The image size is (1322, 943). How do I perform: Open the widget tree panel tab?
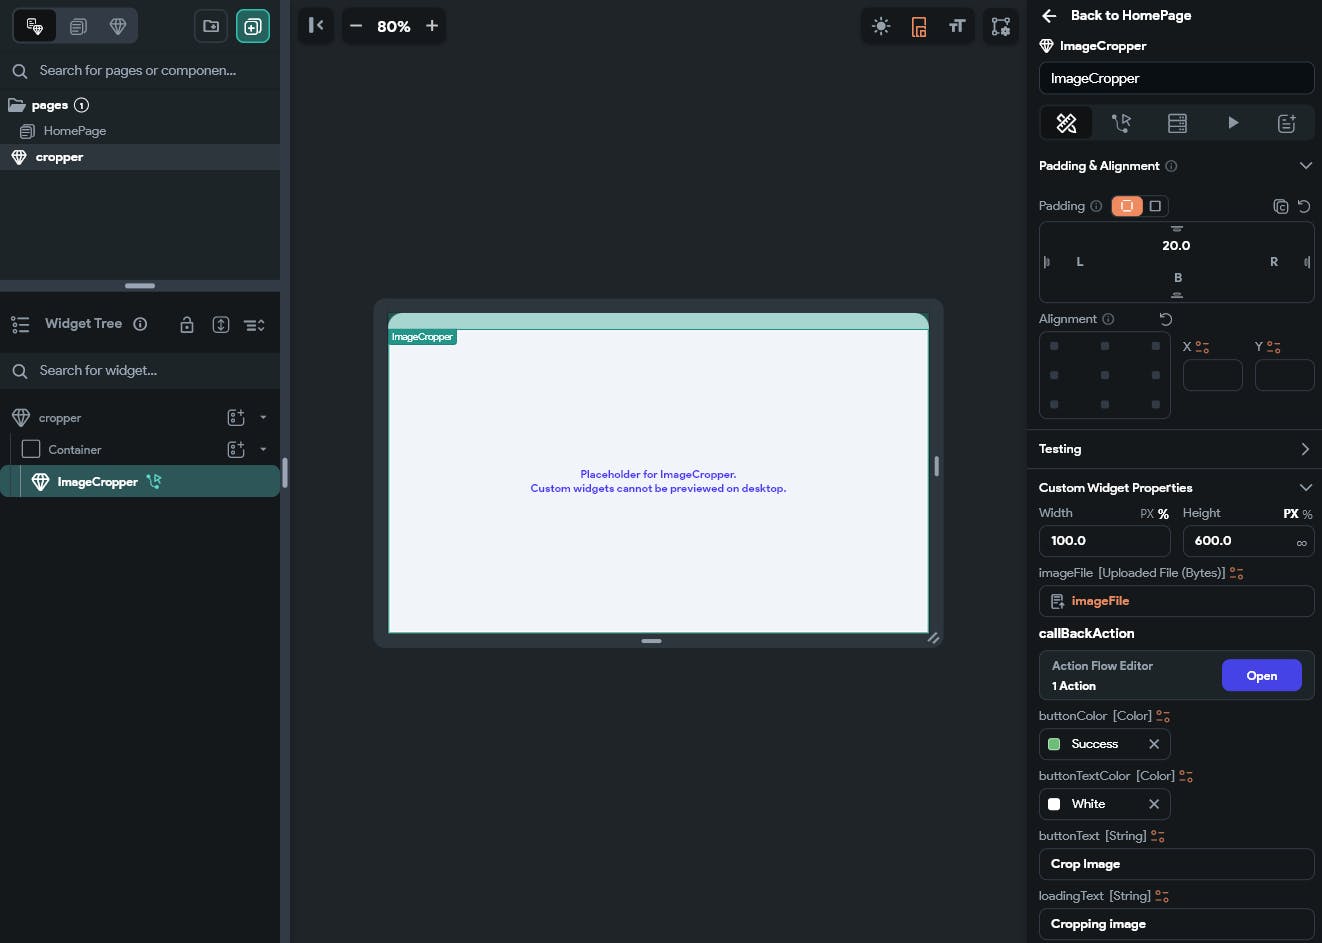[35, 26]
